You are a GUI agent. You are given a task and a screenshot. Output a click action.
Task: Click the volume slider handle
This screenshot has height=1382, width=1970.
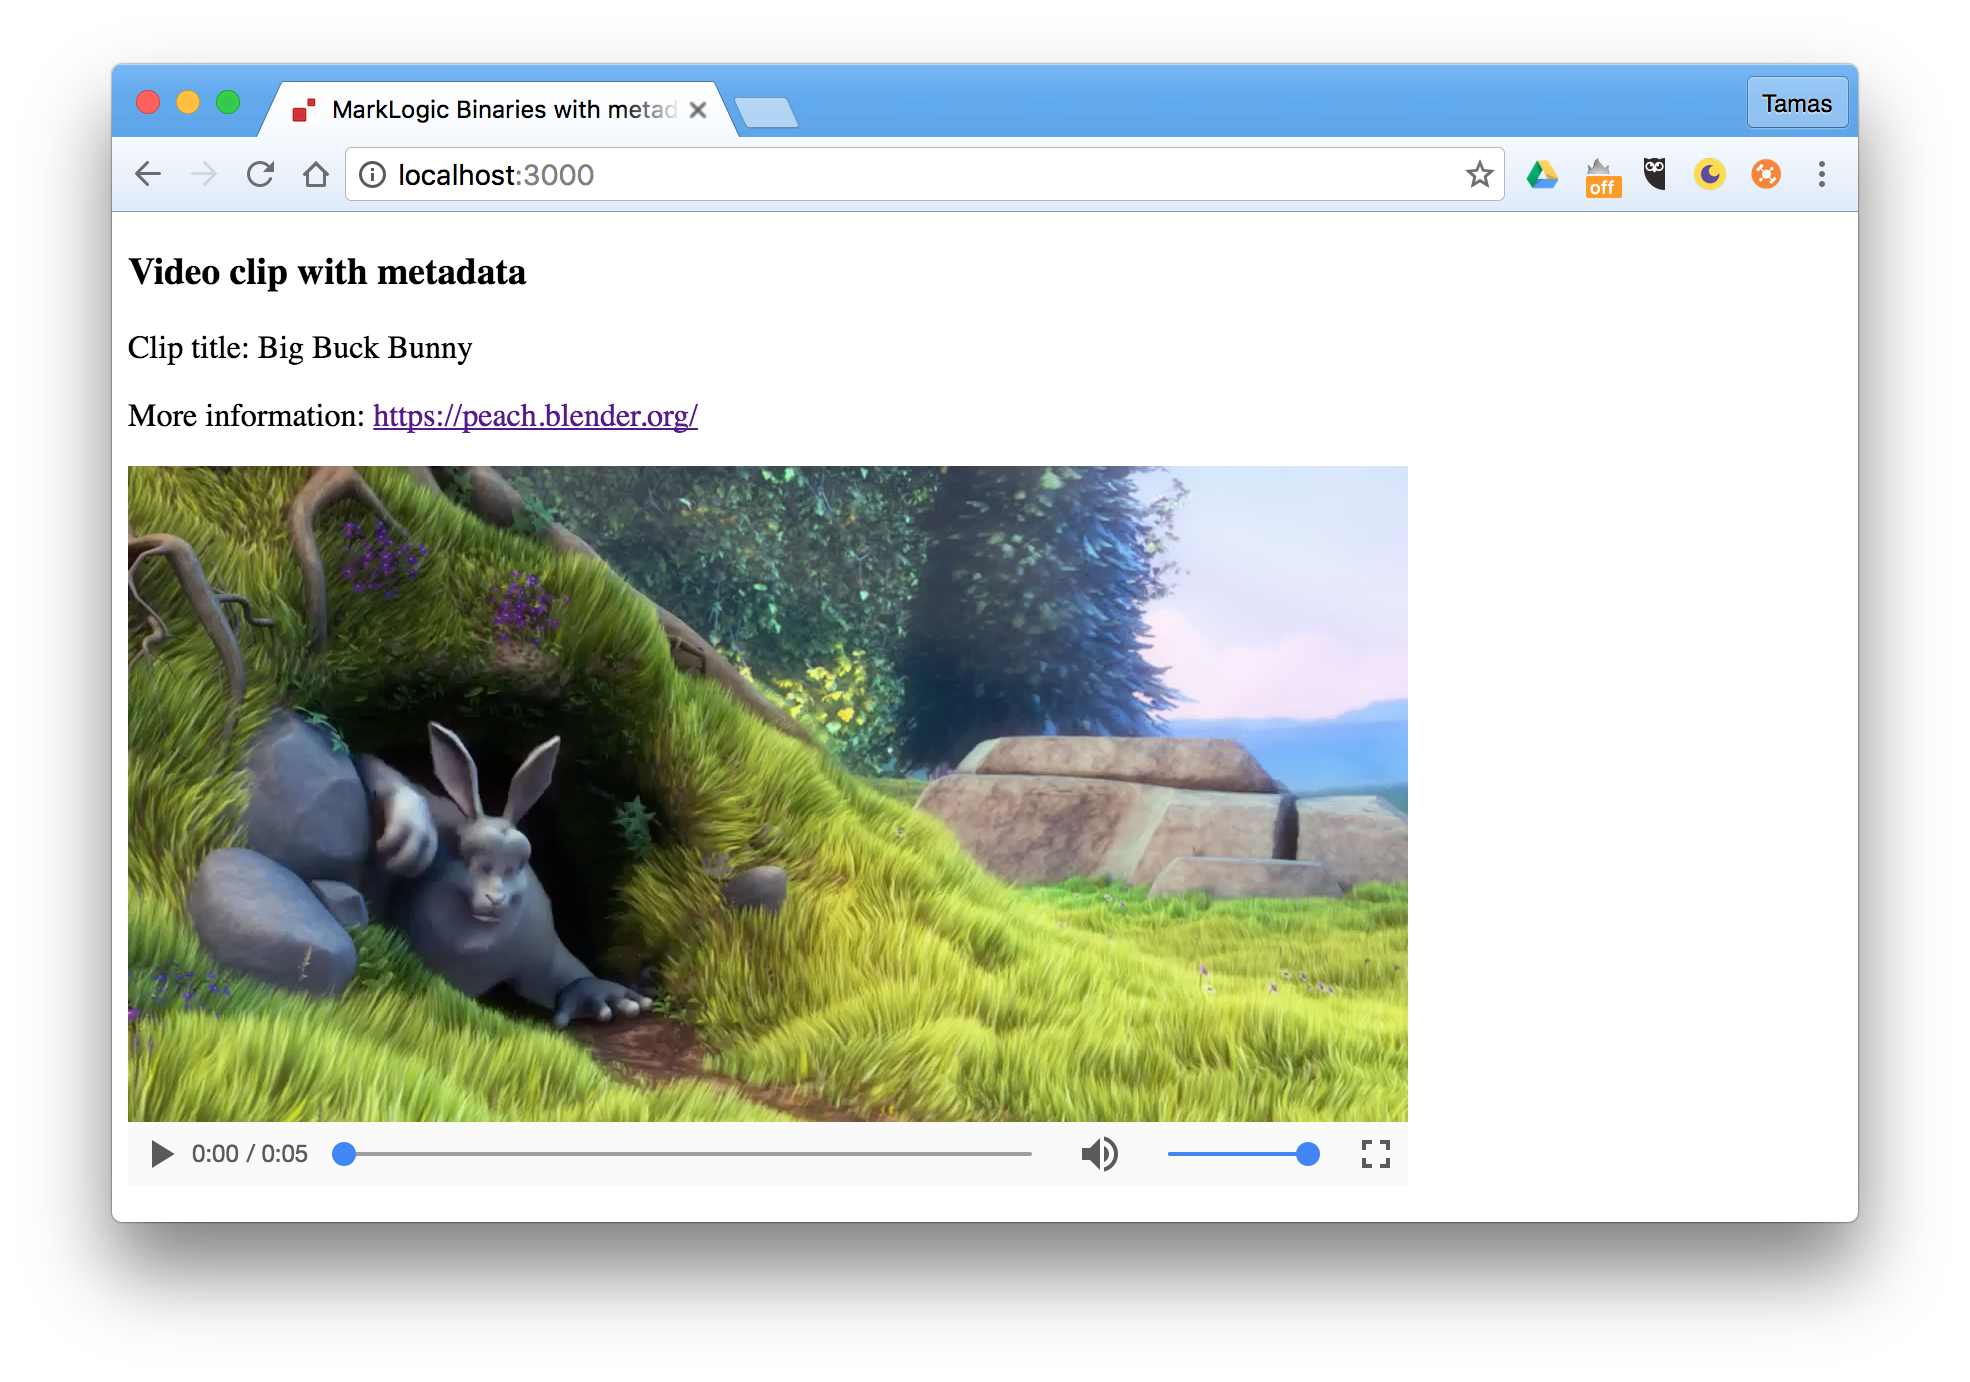[x=1307, y=1154]
